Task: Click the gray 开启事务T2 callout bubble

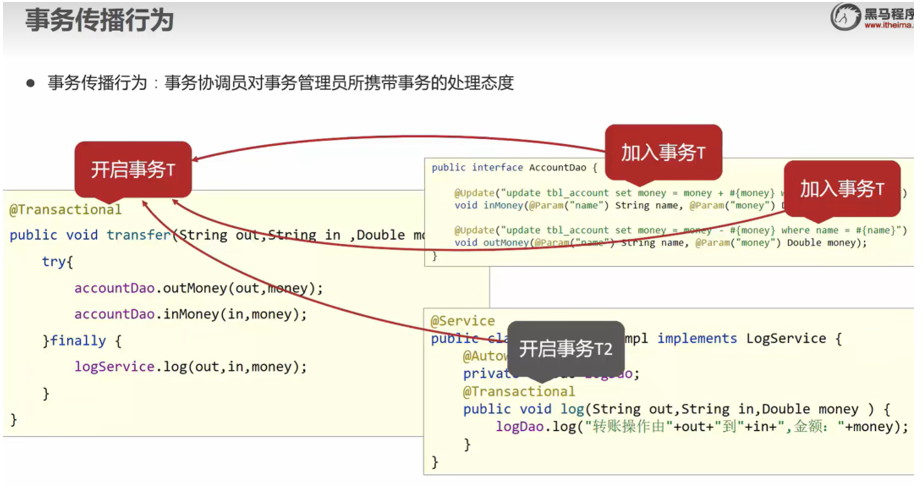Action: pyautogui.click(x=566, y=349)
